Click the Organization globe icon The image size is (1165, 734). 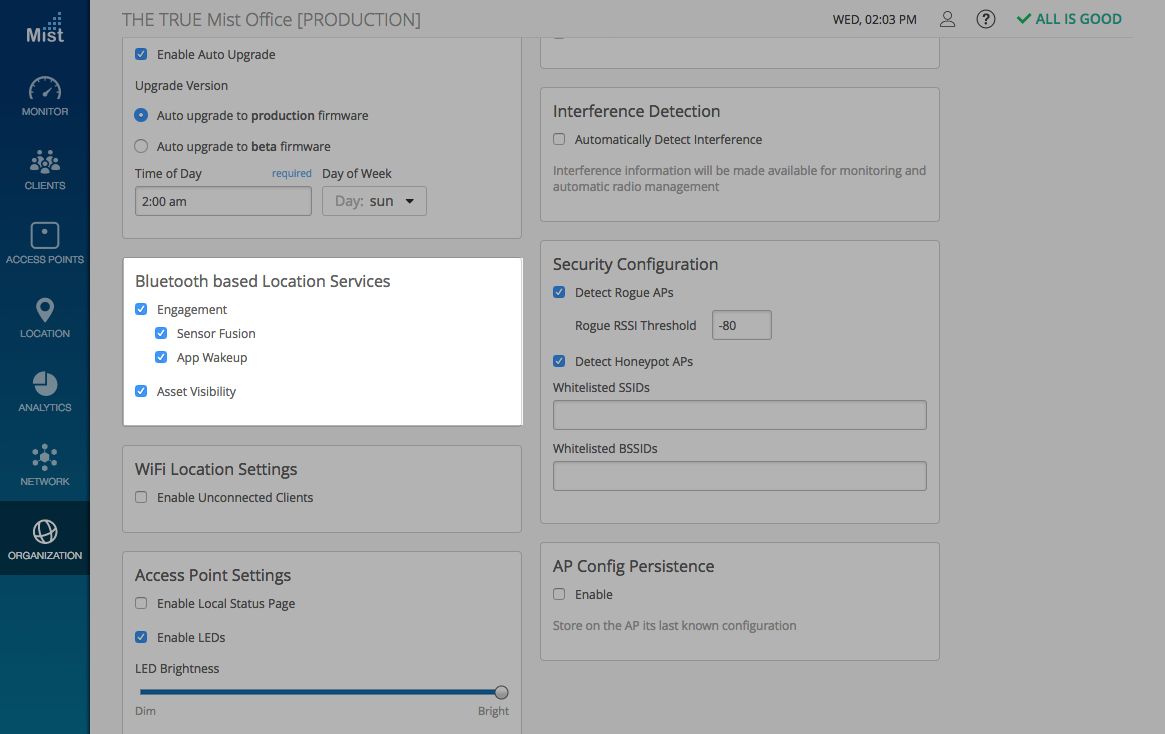tap(45, 532)
